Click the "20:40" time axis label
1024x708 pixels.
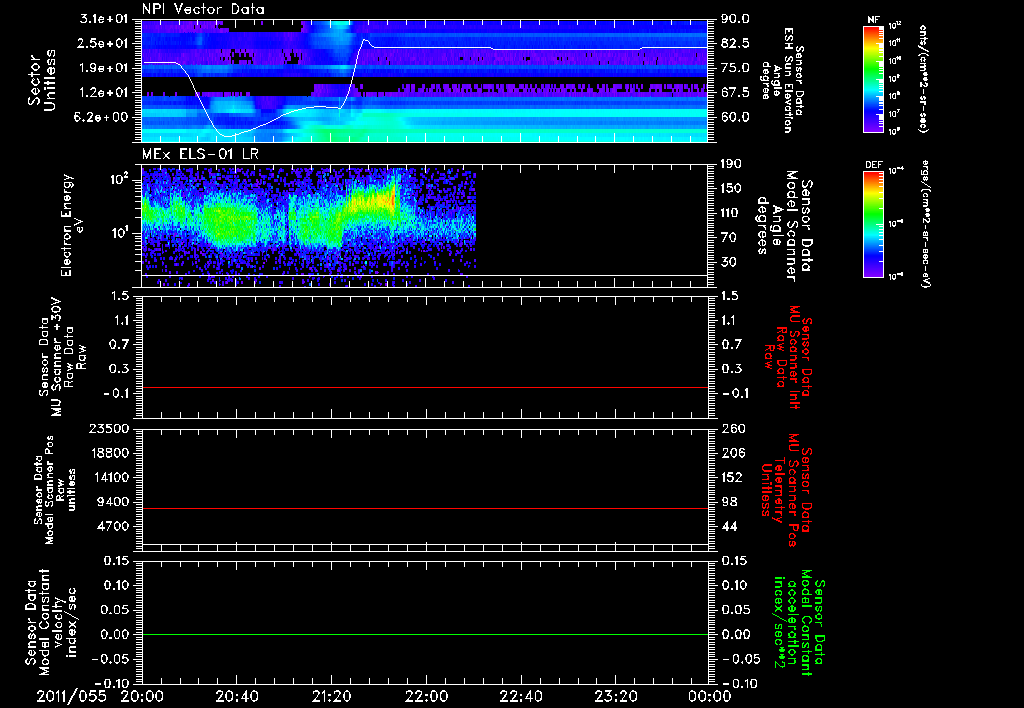[236, 696]
